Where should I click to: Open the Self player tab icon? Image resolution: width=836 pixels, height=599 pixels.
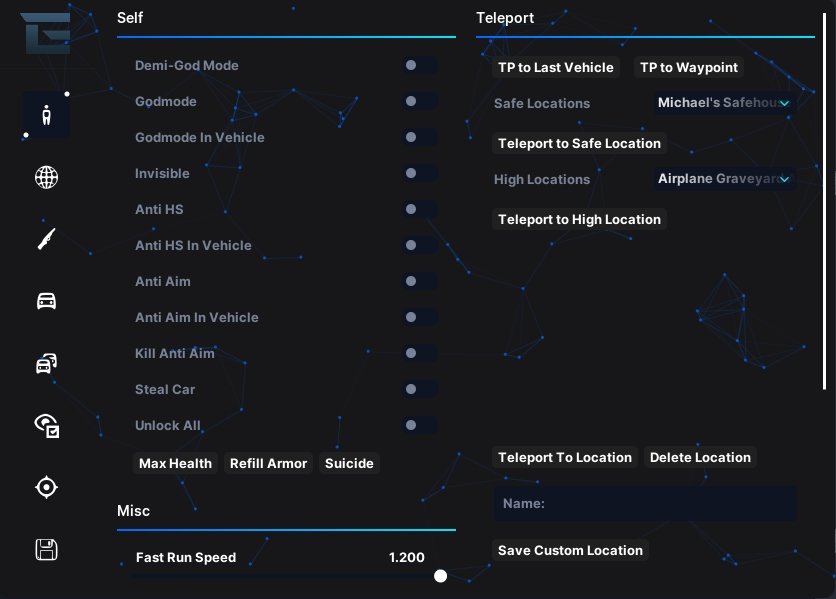click(46, 115)
